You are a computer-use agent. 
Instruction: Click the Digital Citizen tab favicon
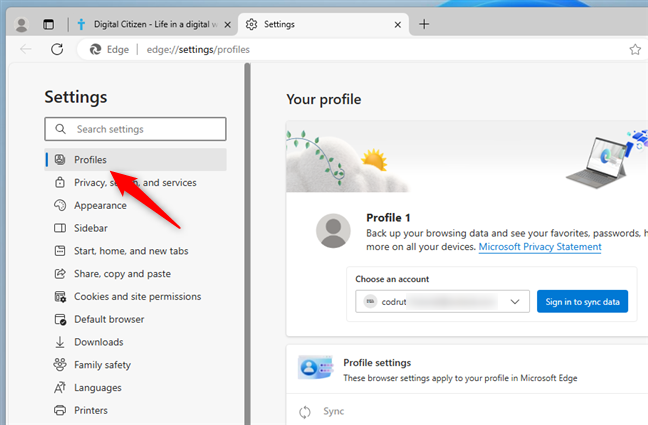(x=81, y=24)
